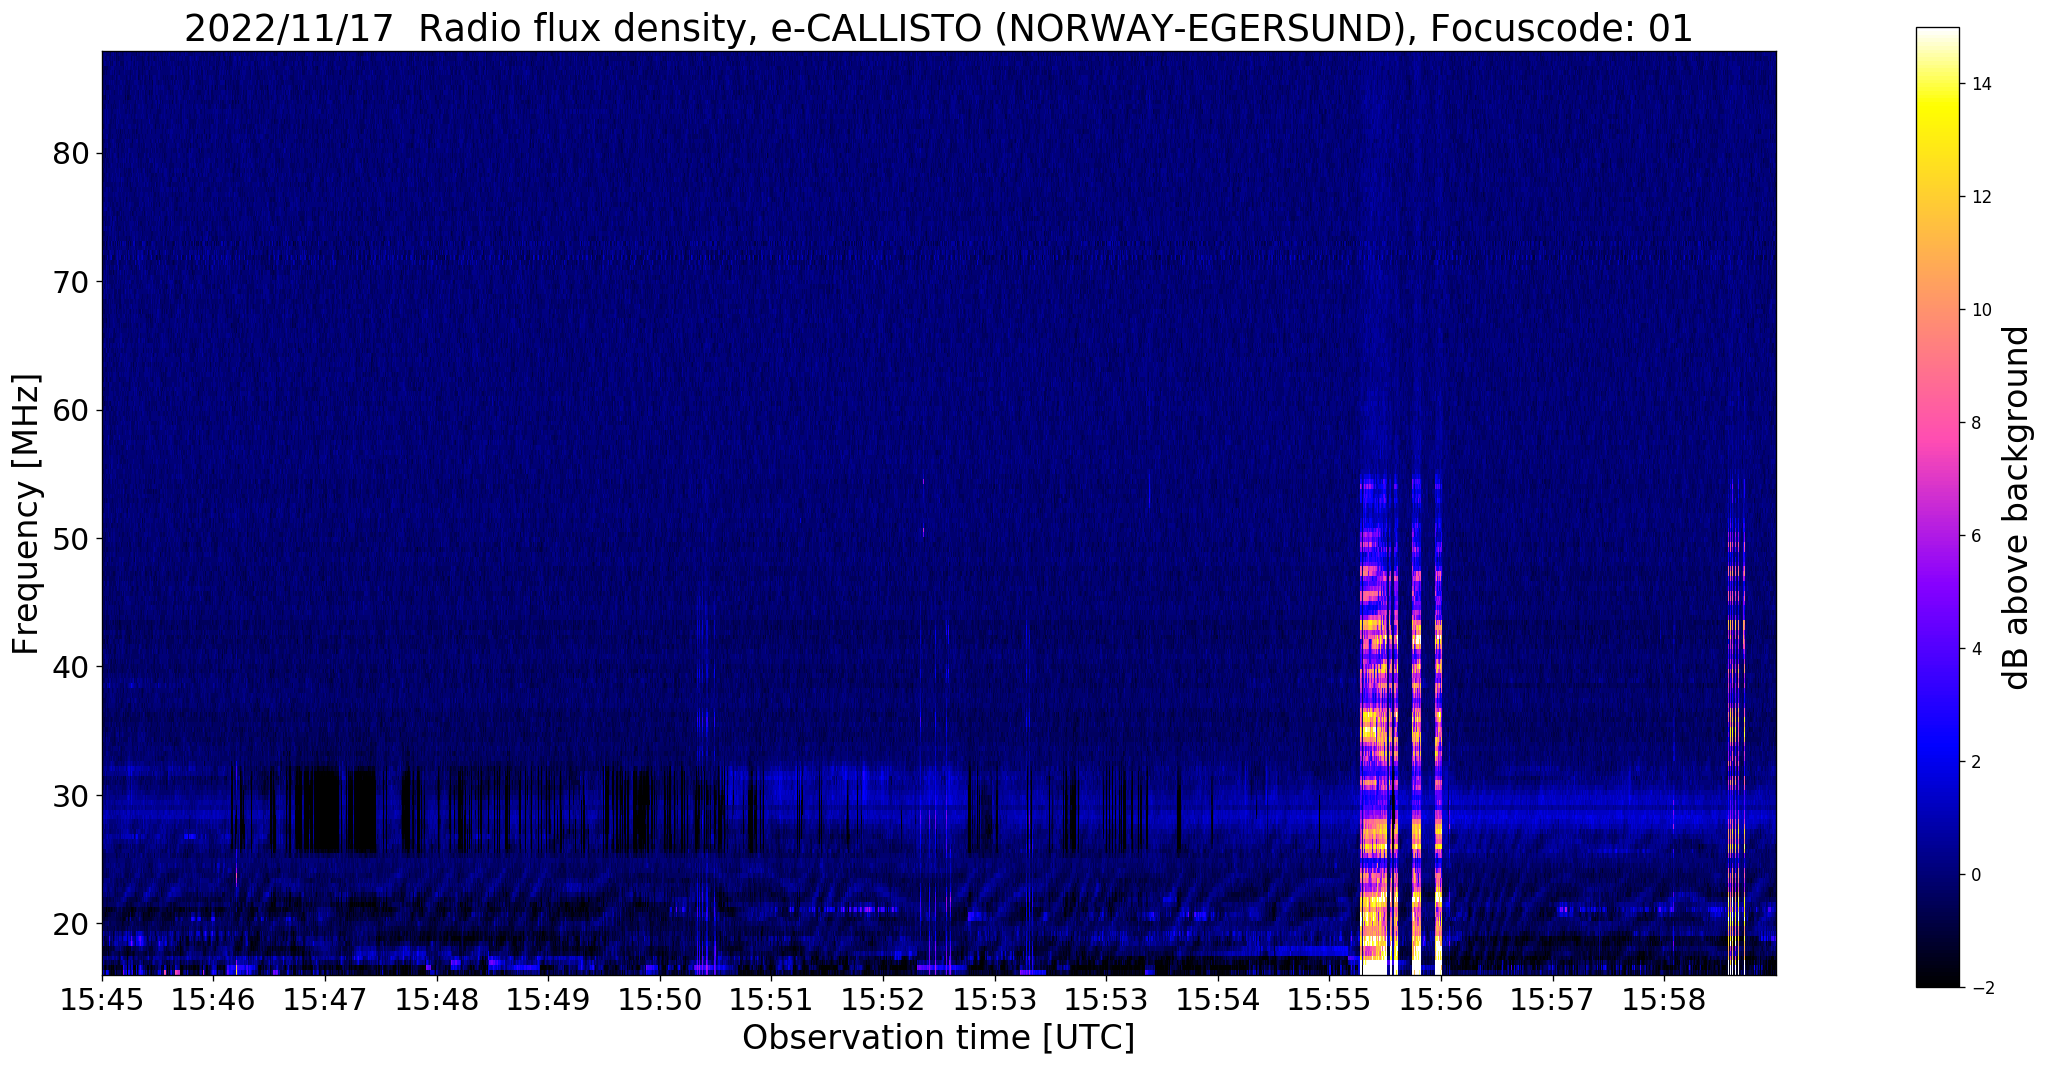Click the 15:58 time tick label
2047x1067 pixels.
(x=1664, y=1000)
